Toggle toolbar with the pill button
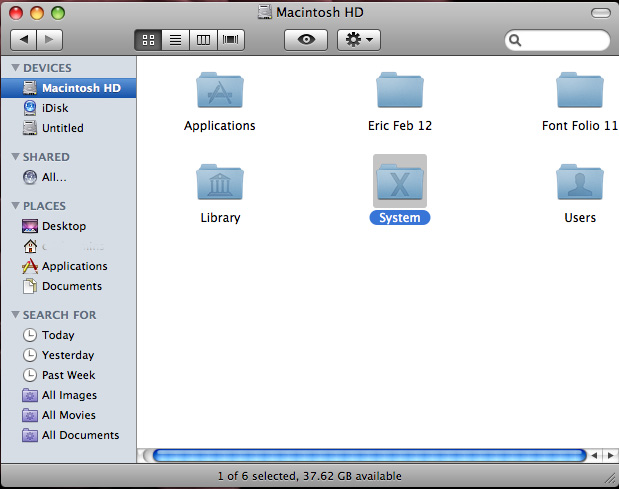 coord(600,13)
